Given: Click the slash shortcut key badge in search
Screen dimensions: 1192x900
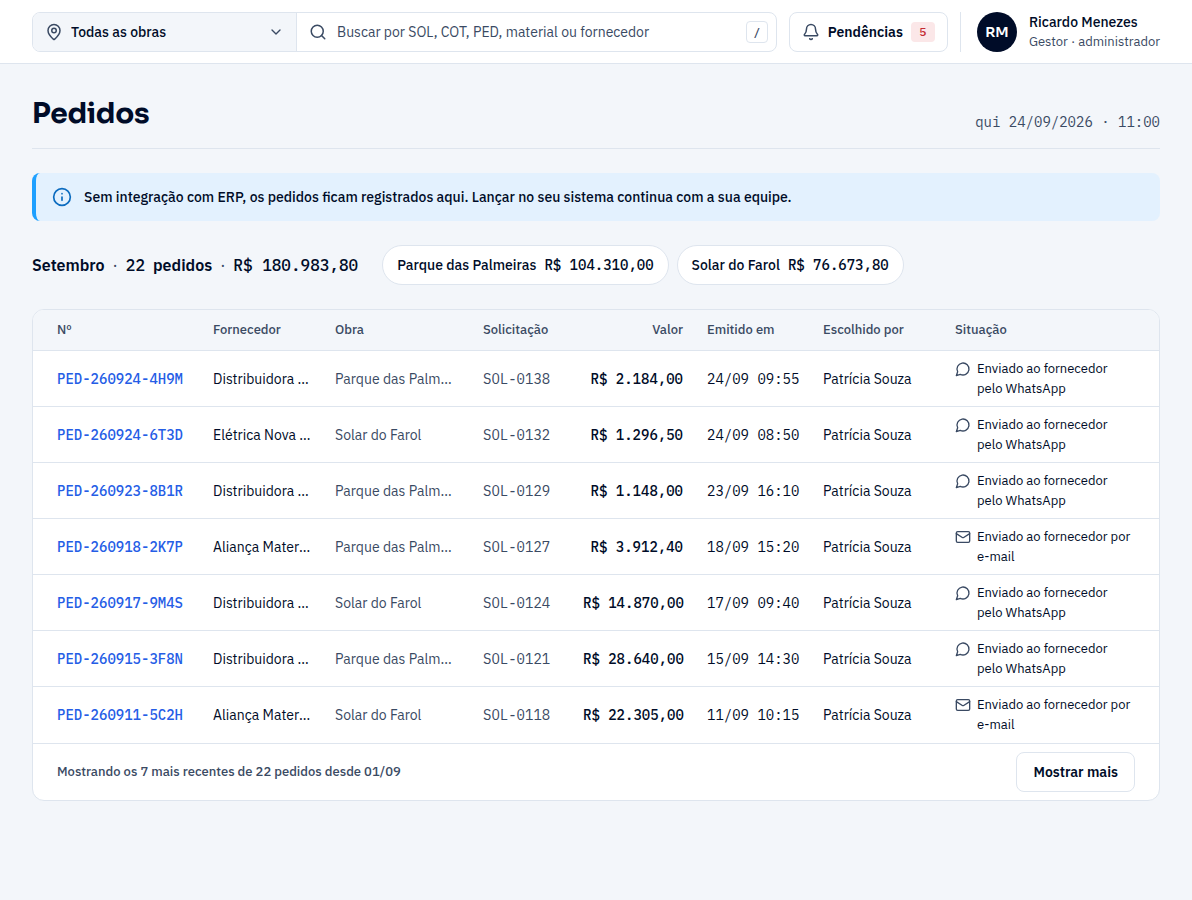Looking at the screenshot, I should (x=756, y=32).
